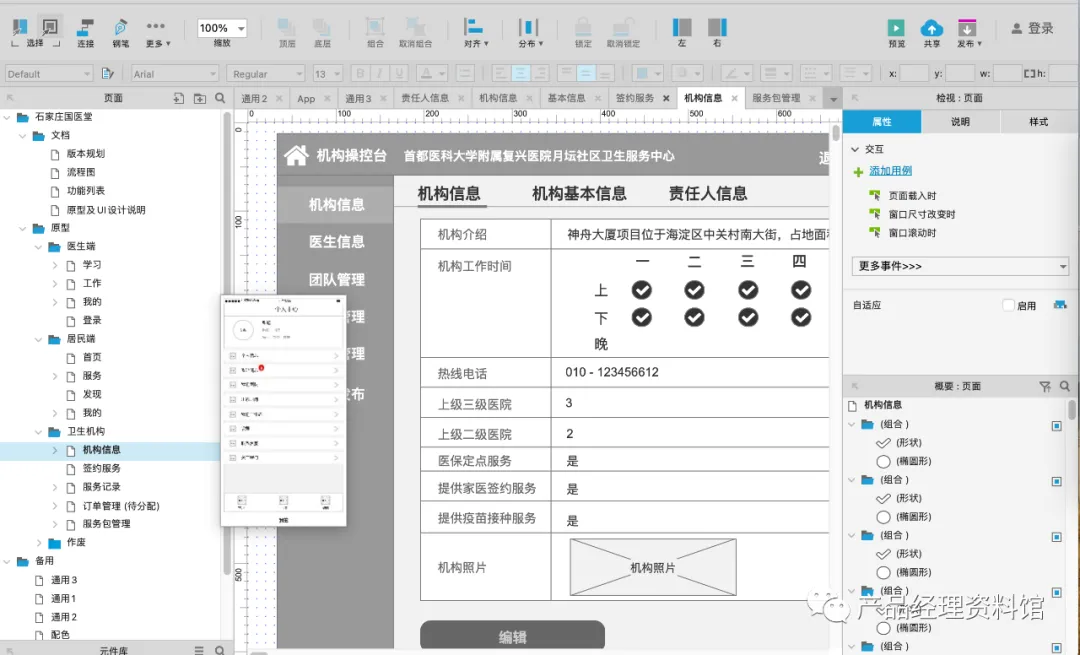Viewport: 1080px width, 655px height.
Task: Click the search icon in 页面 panel
Action: (220, 98)
